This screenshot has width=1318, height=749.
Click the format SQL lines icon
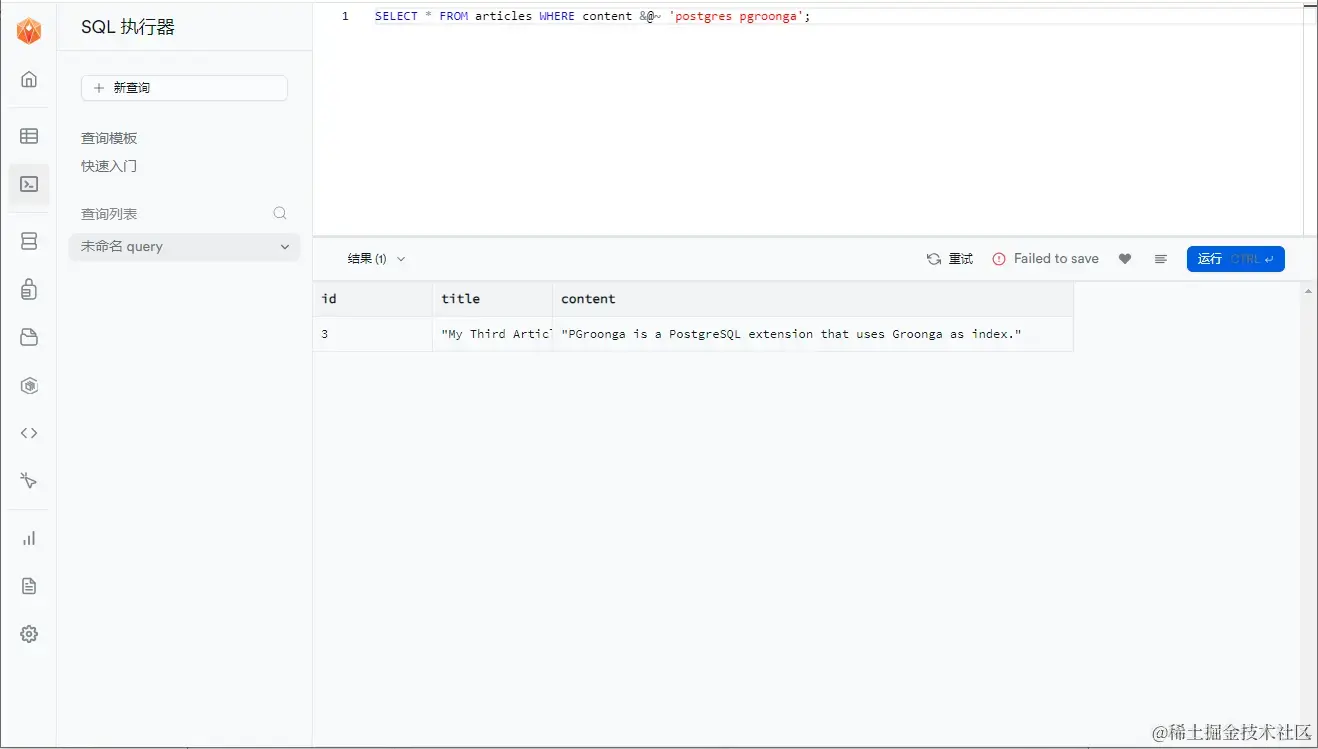point(1160,258)
